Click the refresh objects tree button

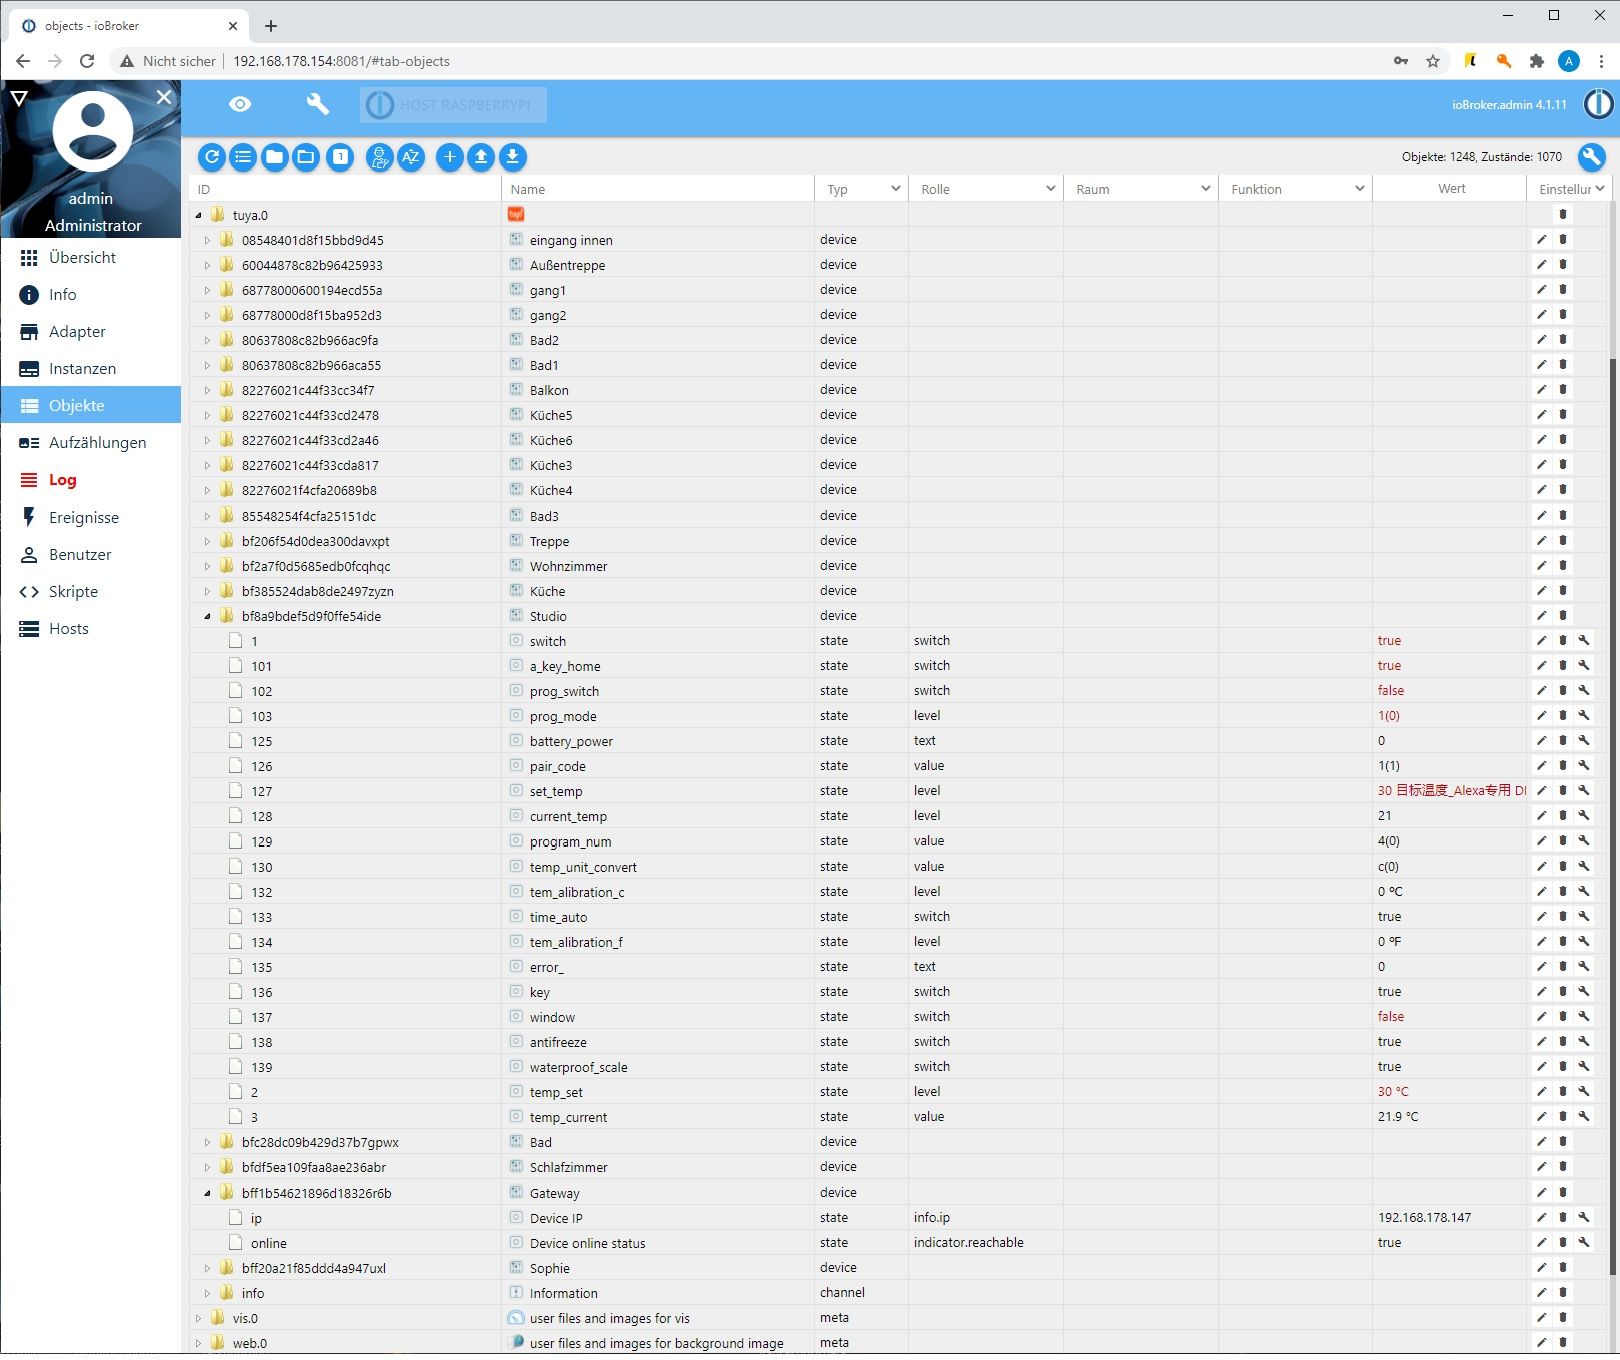(x=212, y=157)
